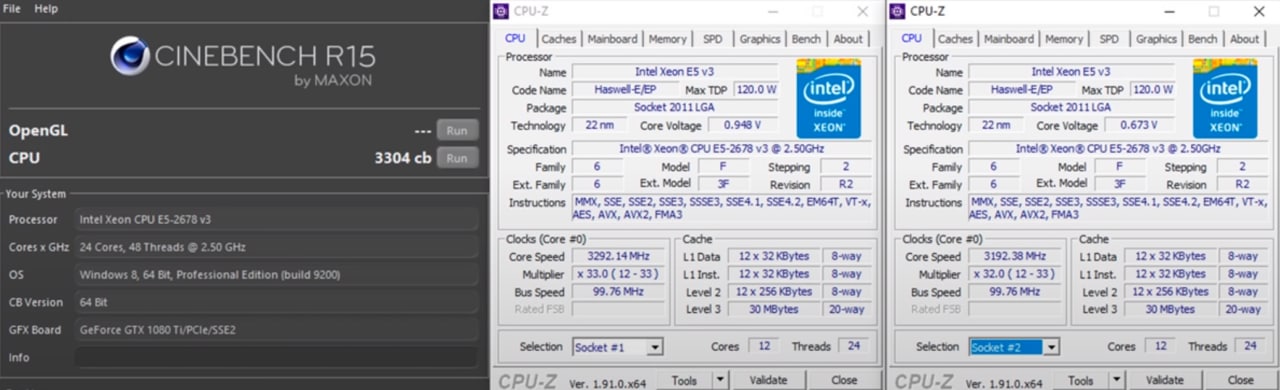Viewport: 1280px width, 390px height.
Task: Run the CPU benchmark
Action: pos(457,158)
